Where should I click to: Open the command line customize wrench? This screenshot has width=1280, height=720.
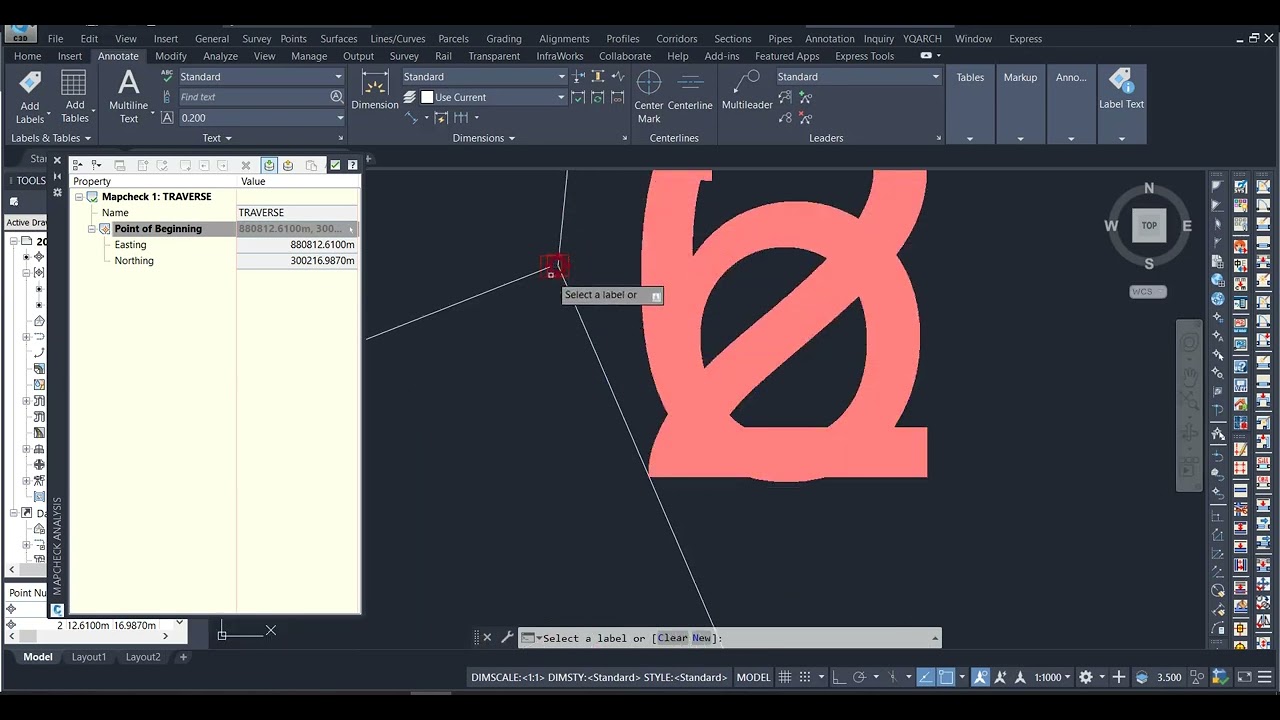click(x=507, y=638)
